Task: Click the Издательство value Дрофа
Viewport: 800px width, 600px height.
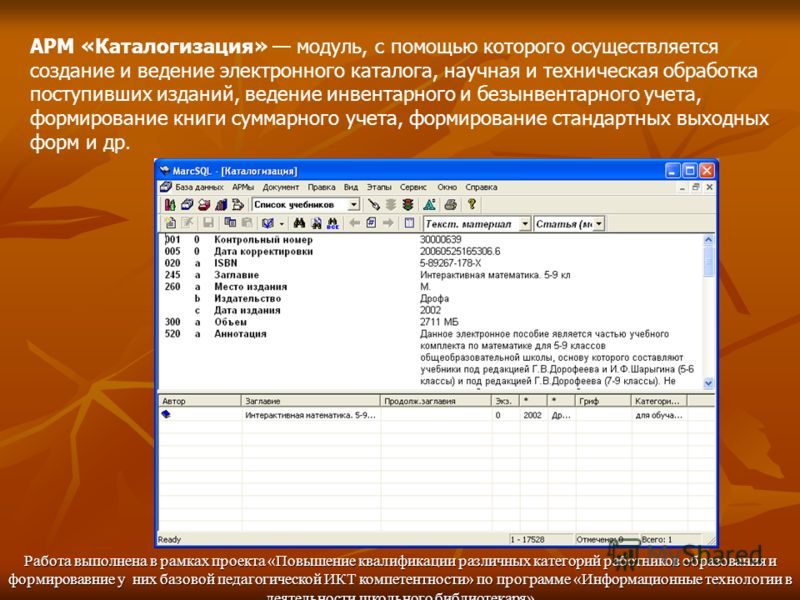Action: pyautogui.click(x=434, y=298)
